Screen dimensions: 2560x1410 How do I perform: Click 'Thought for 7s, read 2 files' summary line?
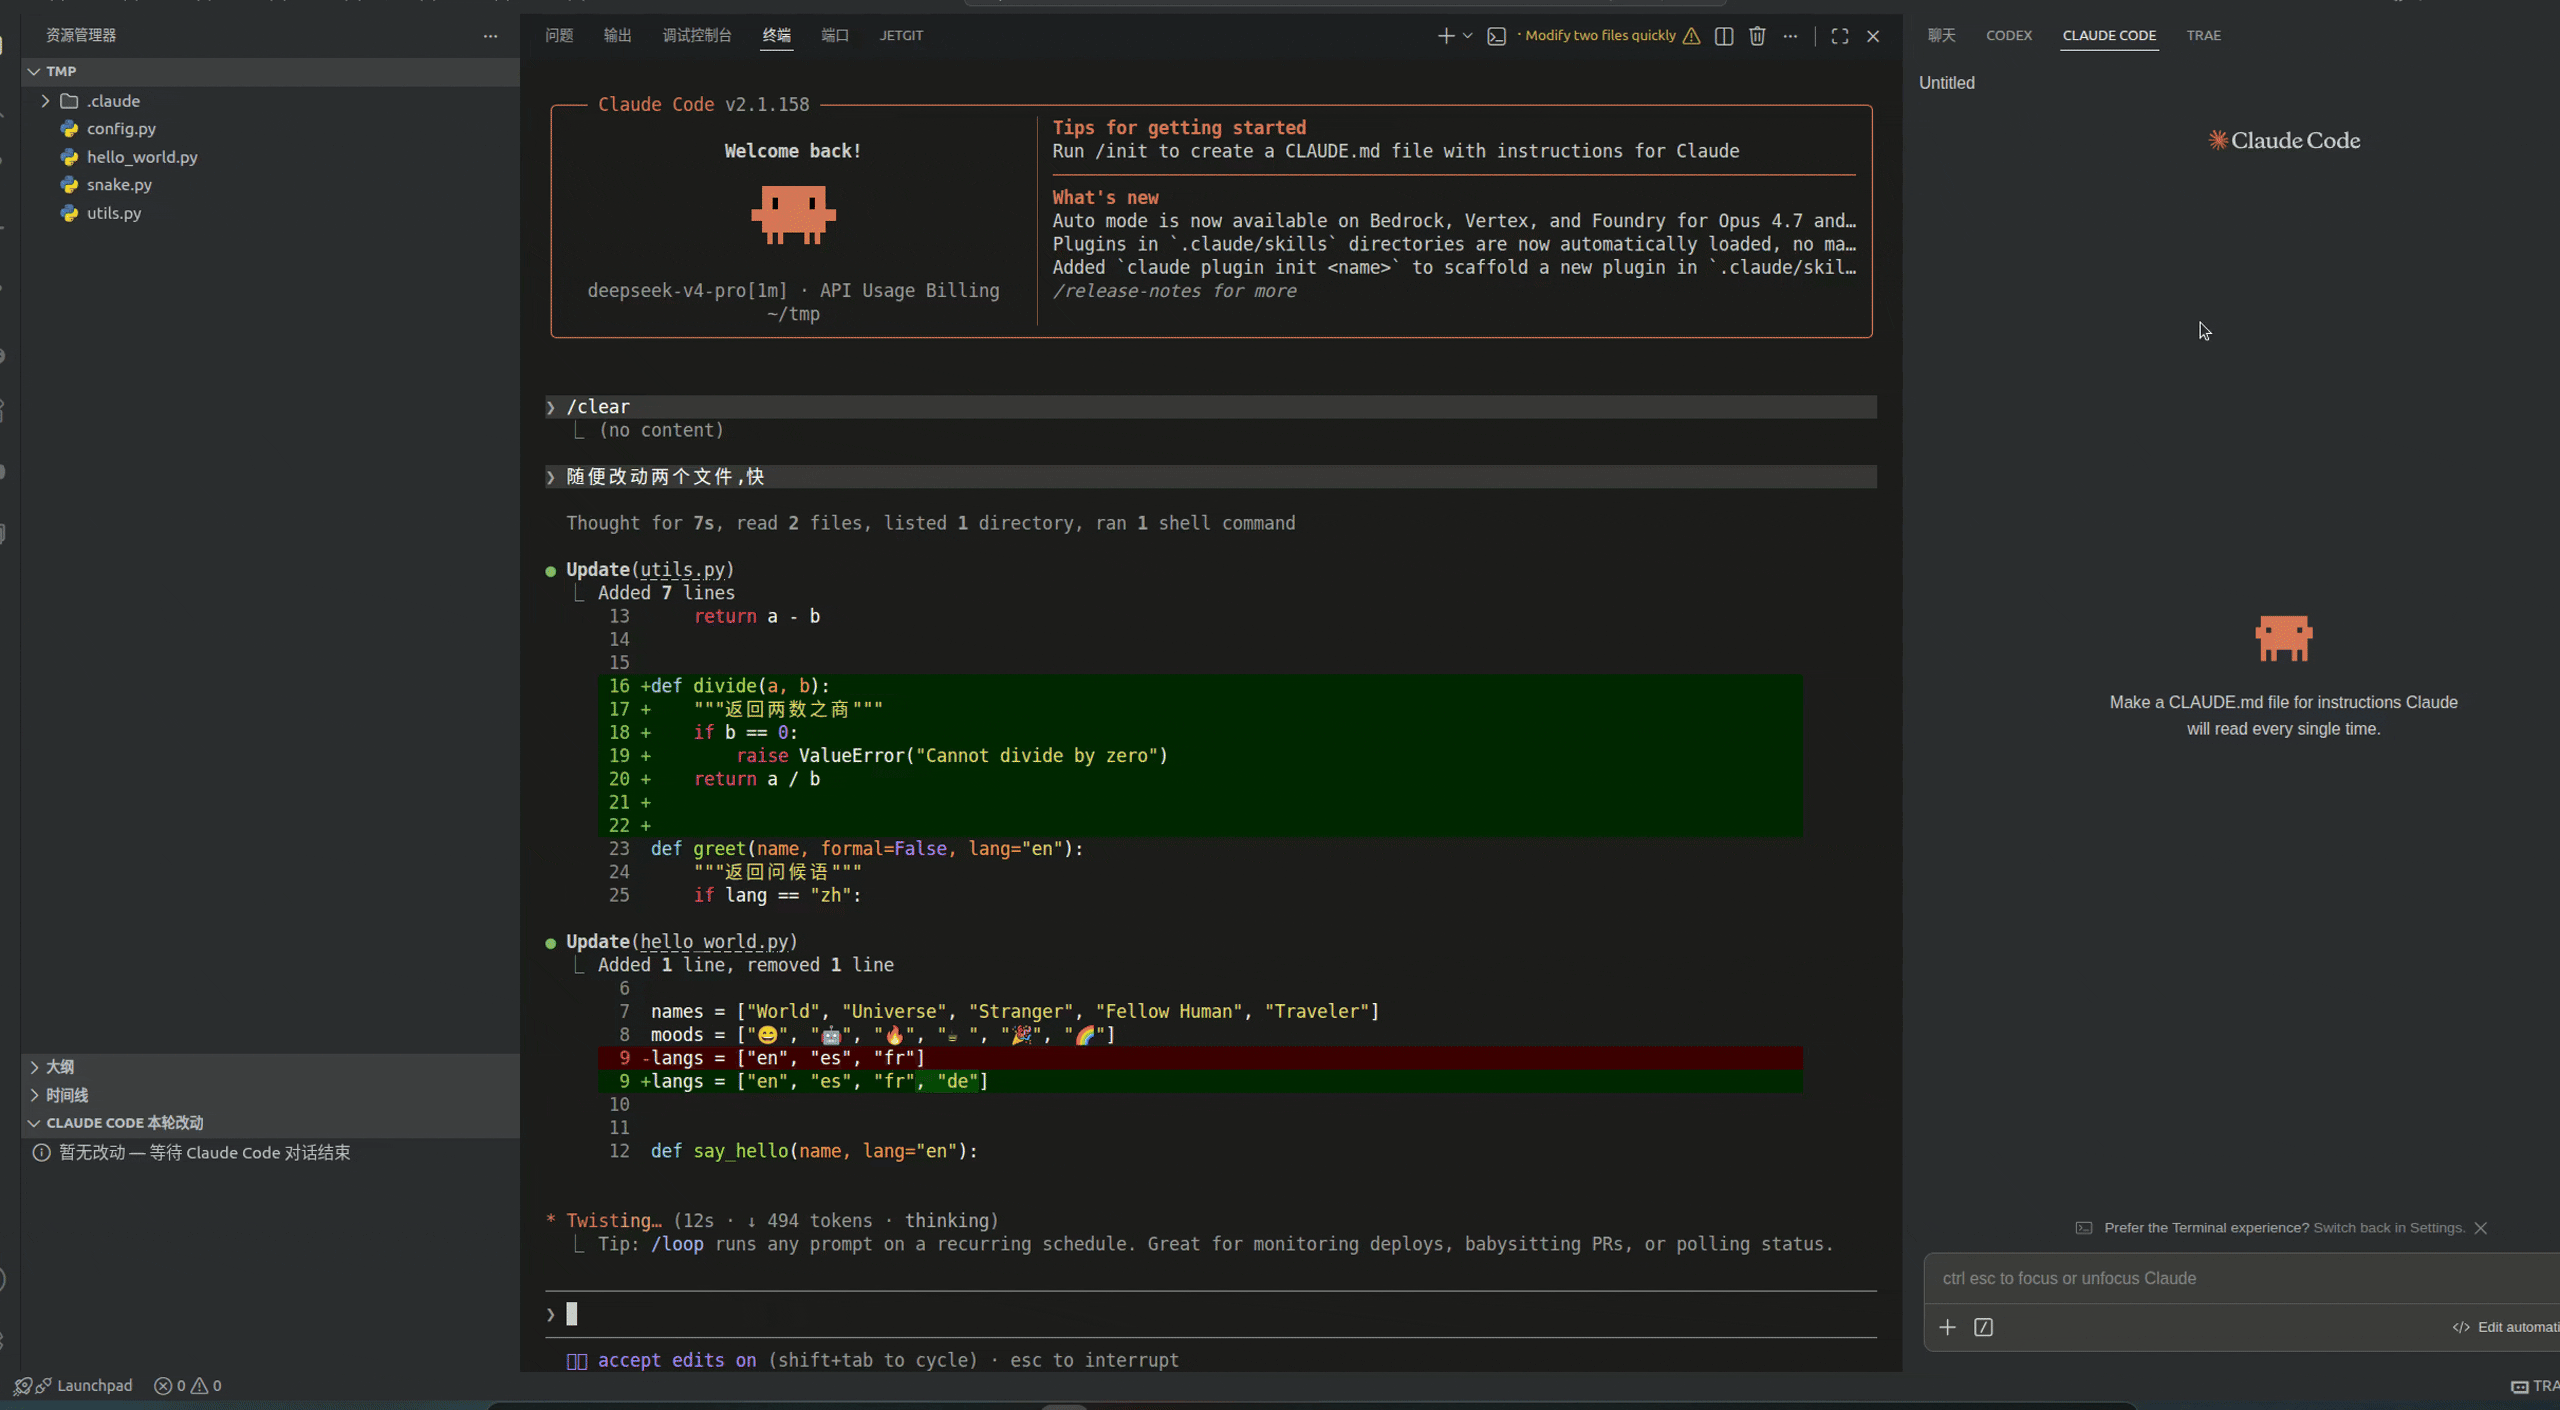pyautogui.click(x=930, y=523)
